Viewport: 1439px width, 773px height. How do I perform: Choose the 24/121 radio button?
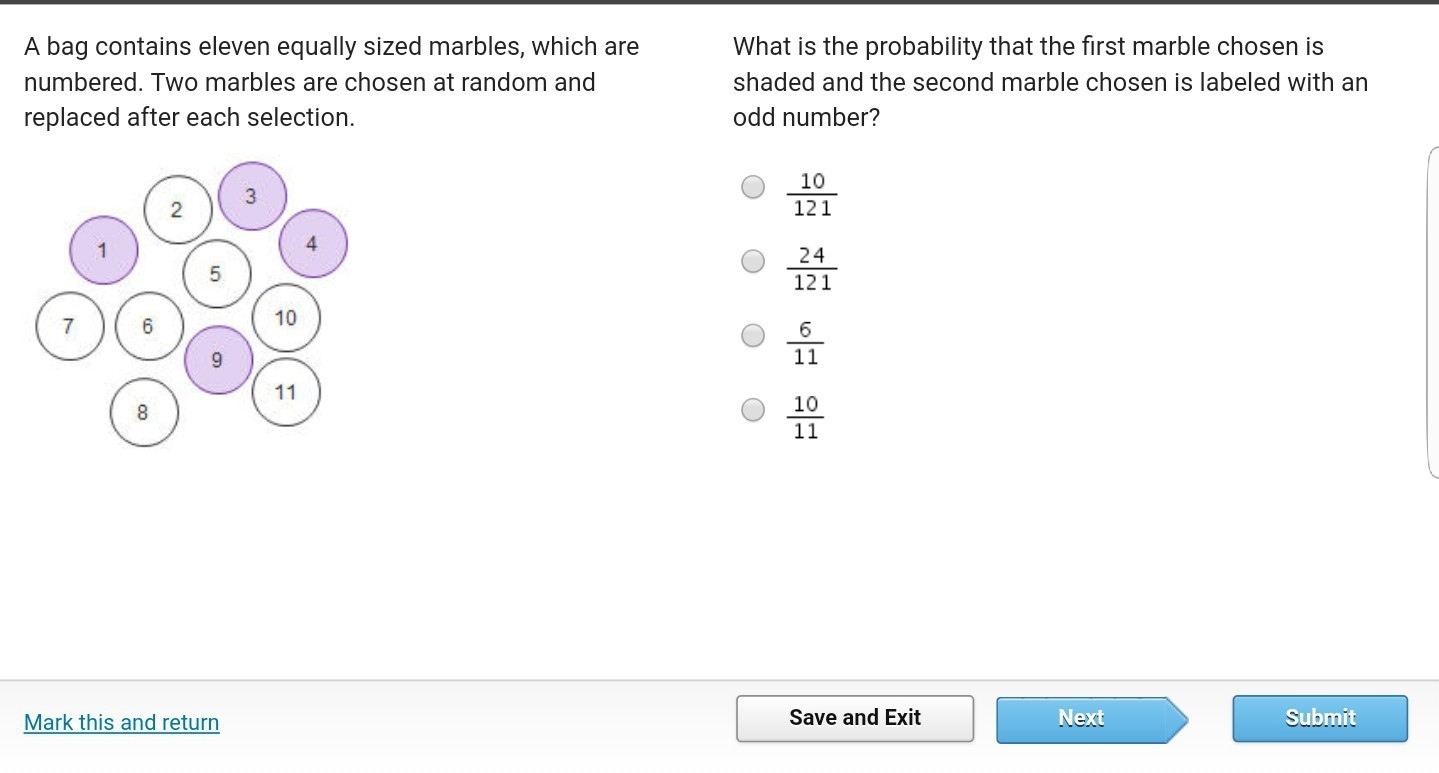click(753, 261)
